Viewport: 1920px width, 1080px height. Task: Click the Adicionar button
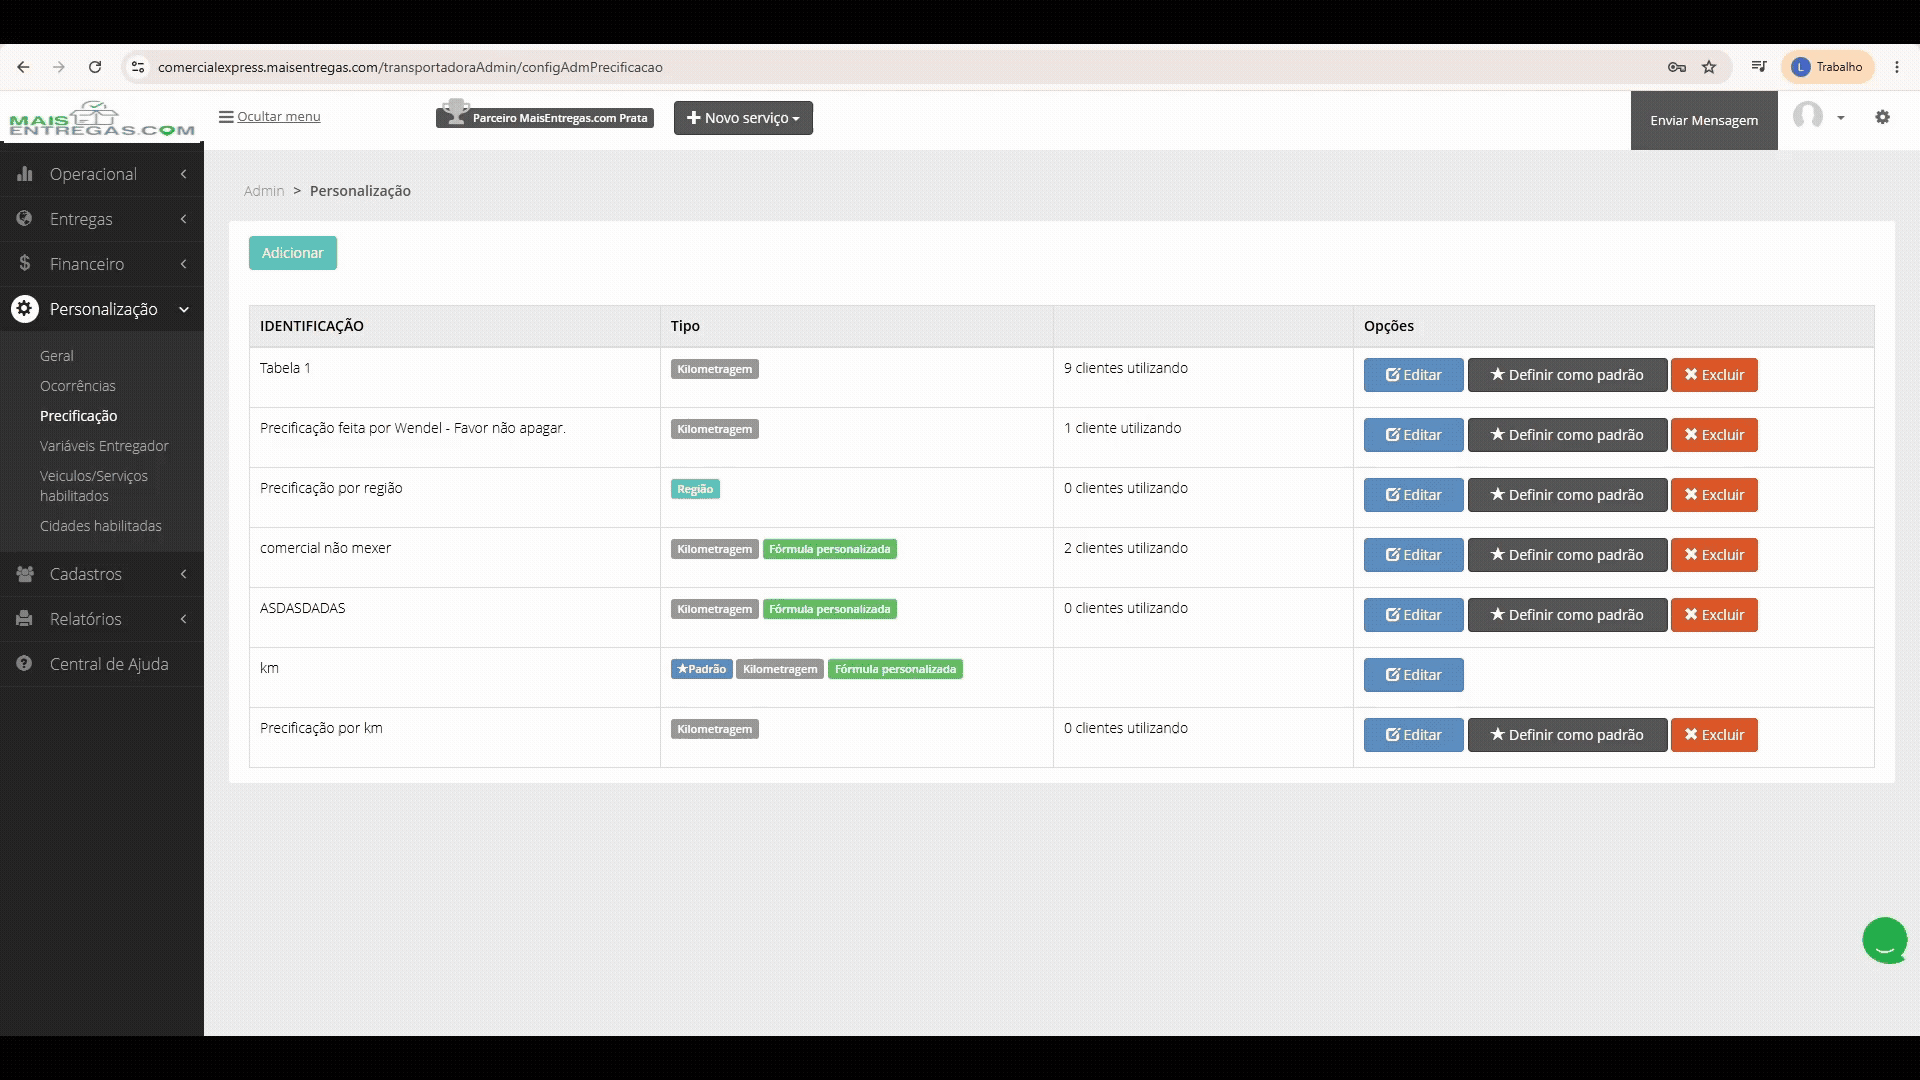(x=293, y=253)
